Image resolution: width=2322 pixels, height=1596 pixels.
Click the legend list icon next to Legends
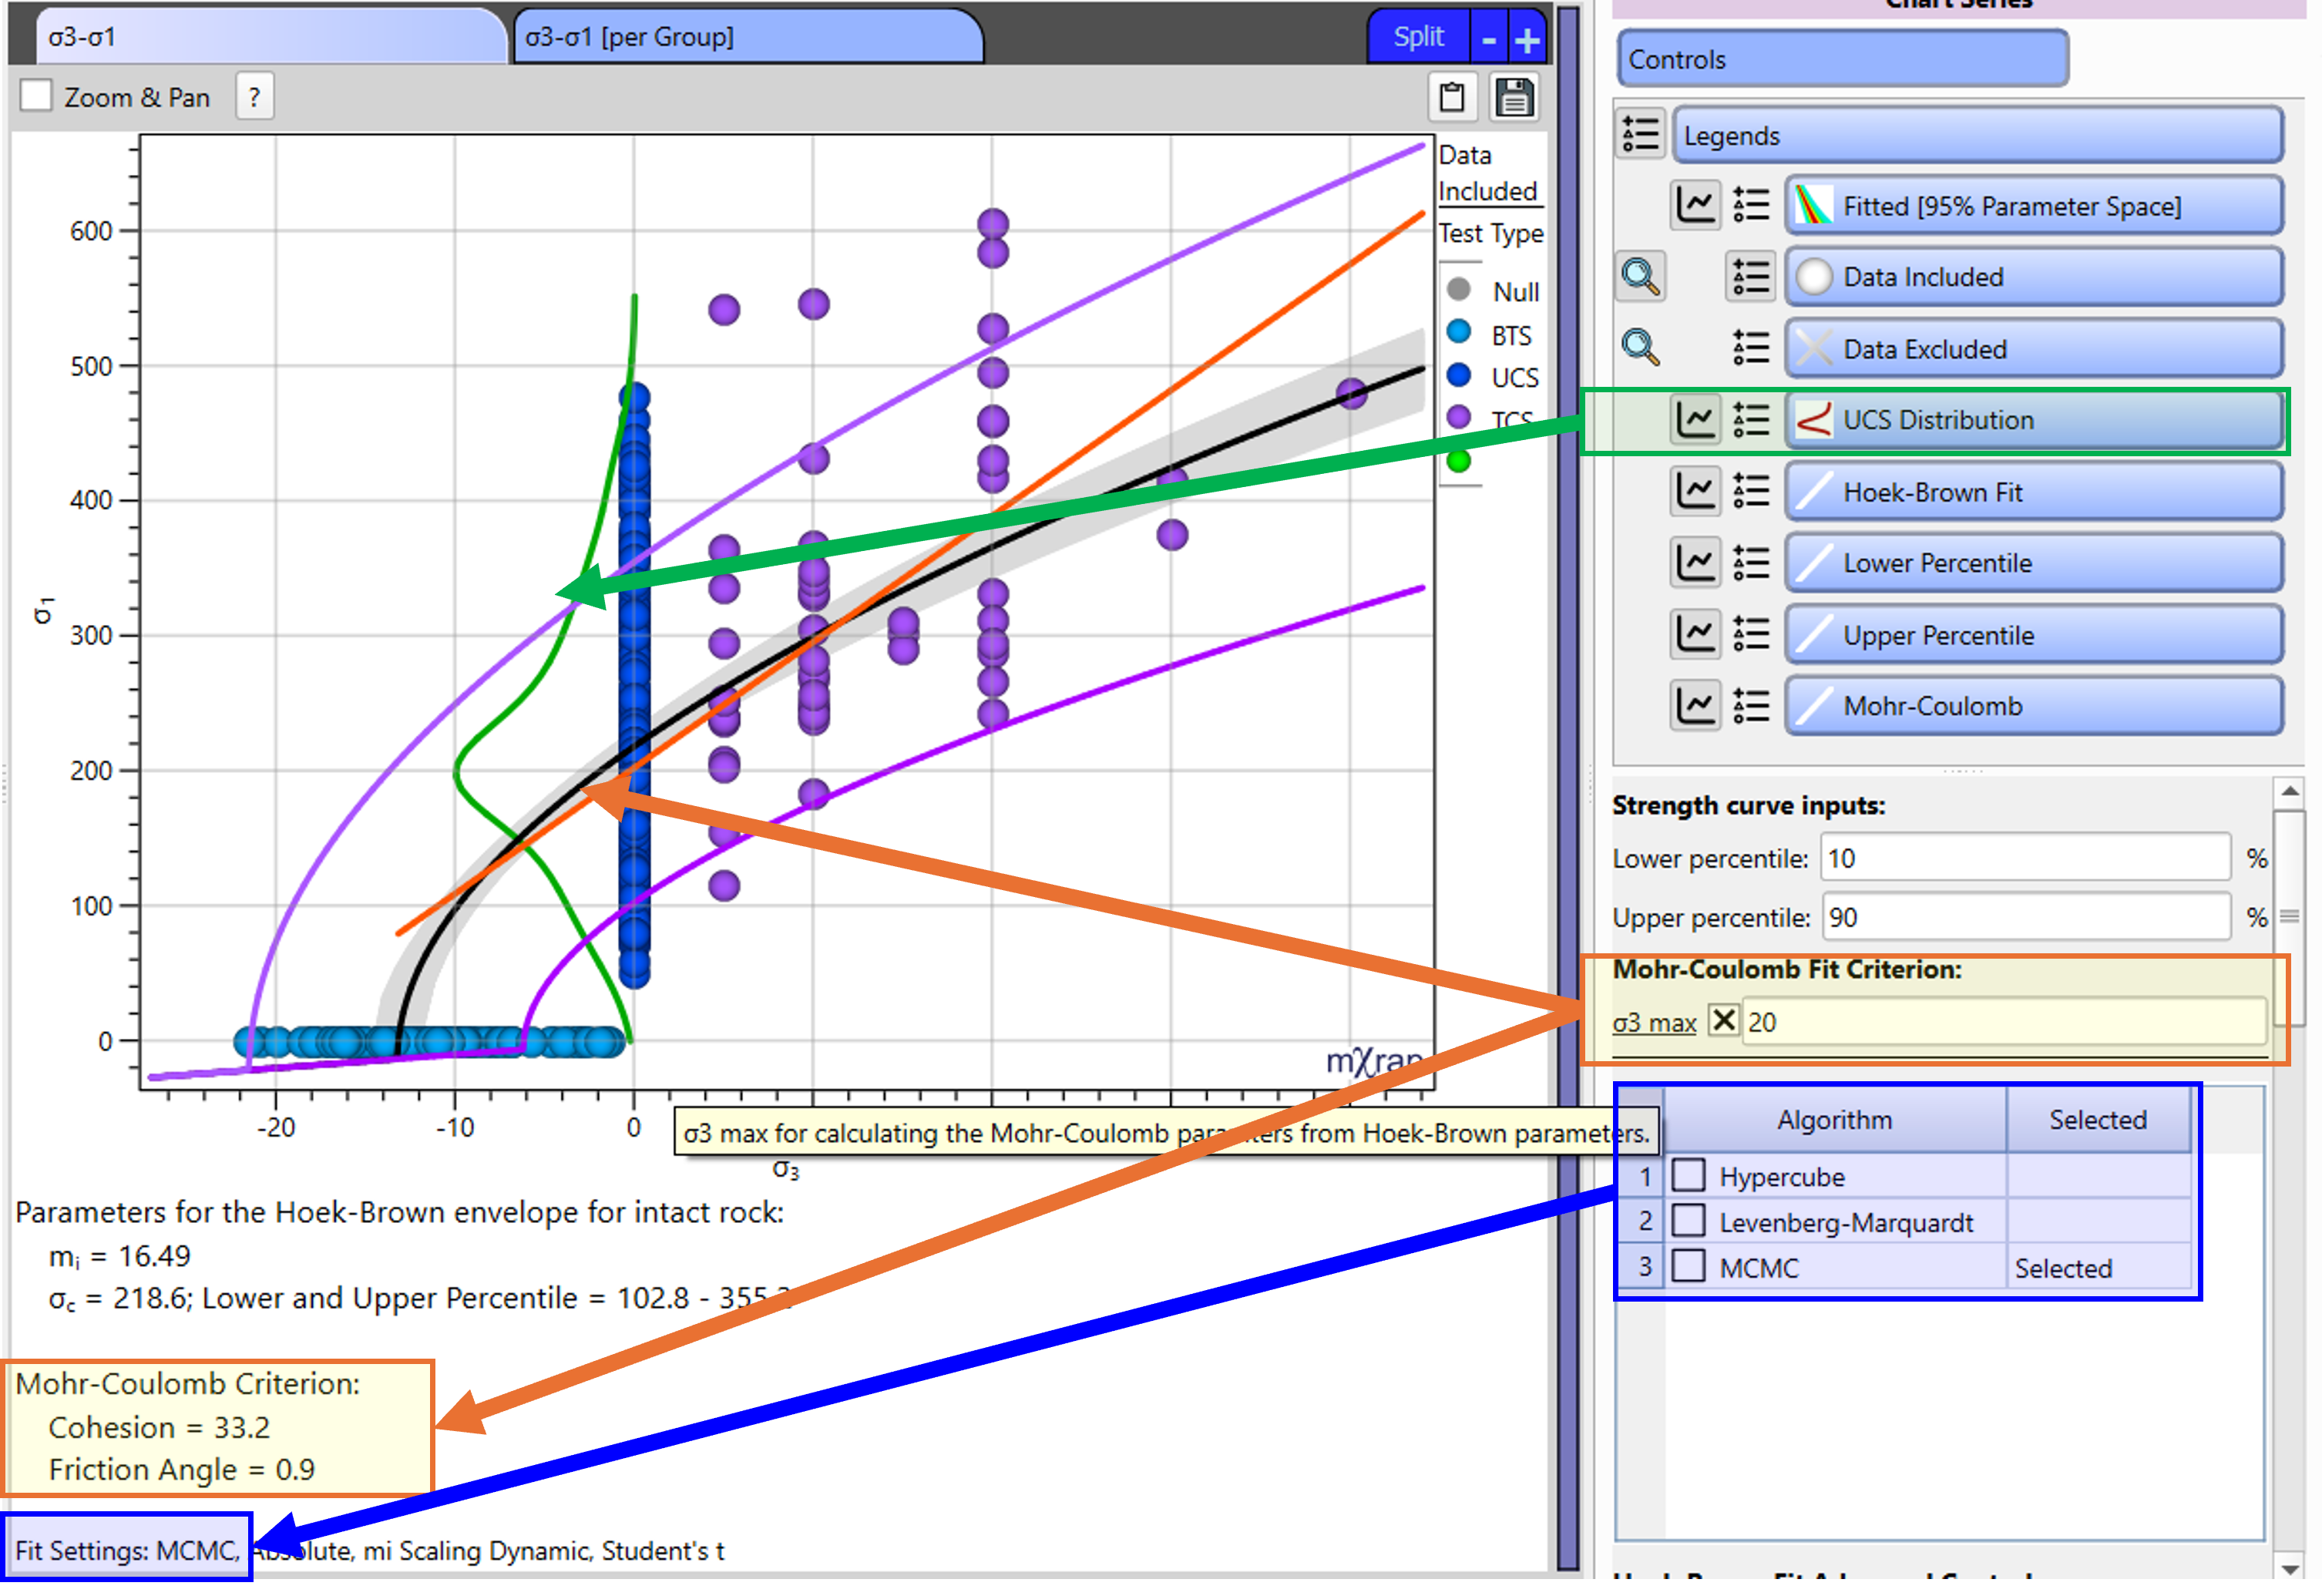tap(1640, 134)
